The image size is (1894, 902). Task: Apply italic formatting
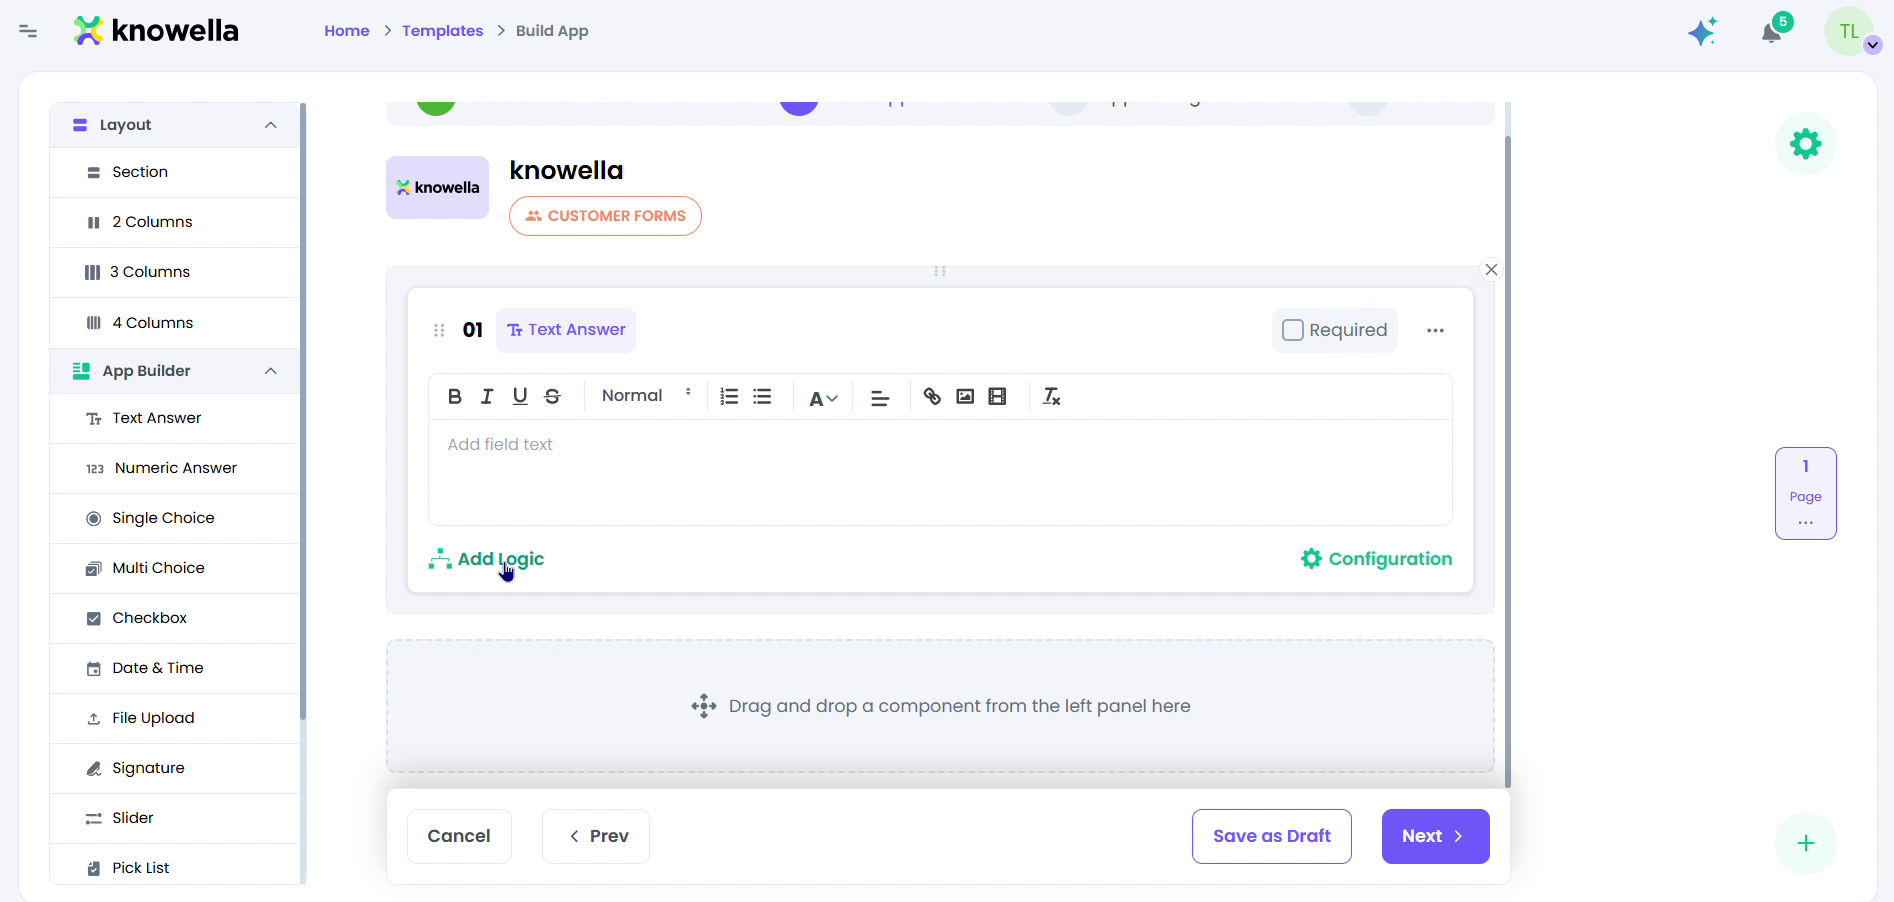pyautogui.click(x=487, y=396)
